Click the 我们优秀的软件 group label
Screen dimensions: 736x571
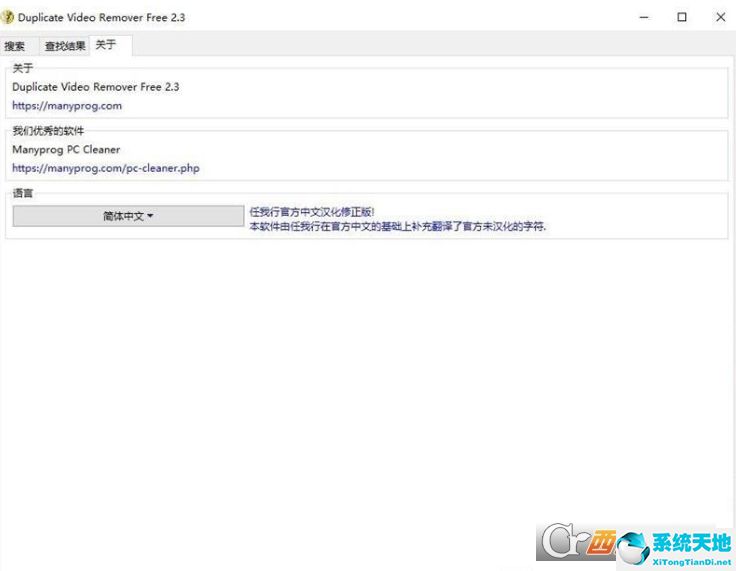tap(48, 131)
